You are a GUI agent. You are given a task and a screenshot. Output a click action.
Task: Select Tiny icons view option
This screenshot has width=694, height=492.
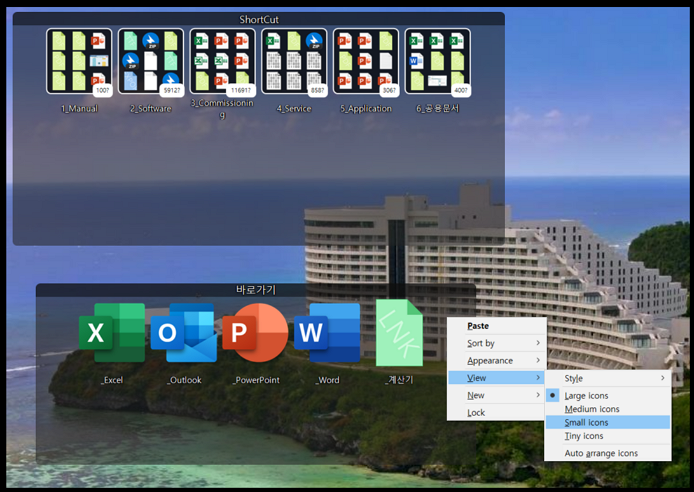tap(608, 436)
